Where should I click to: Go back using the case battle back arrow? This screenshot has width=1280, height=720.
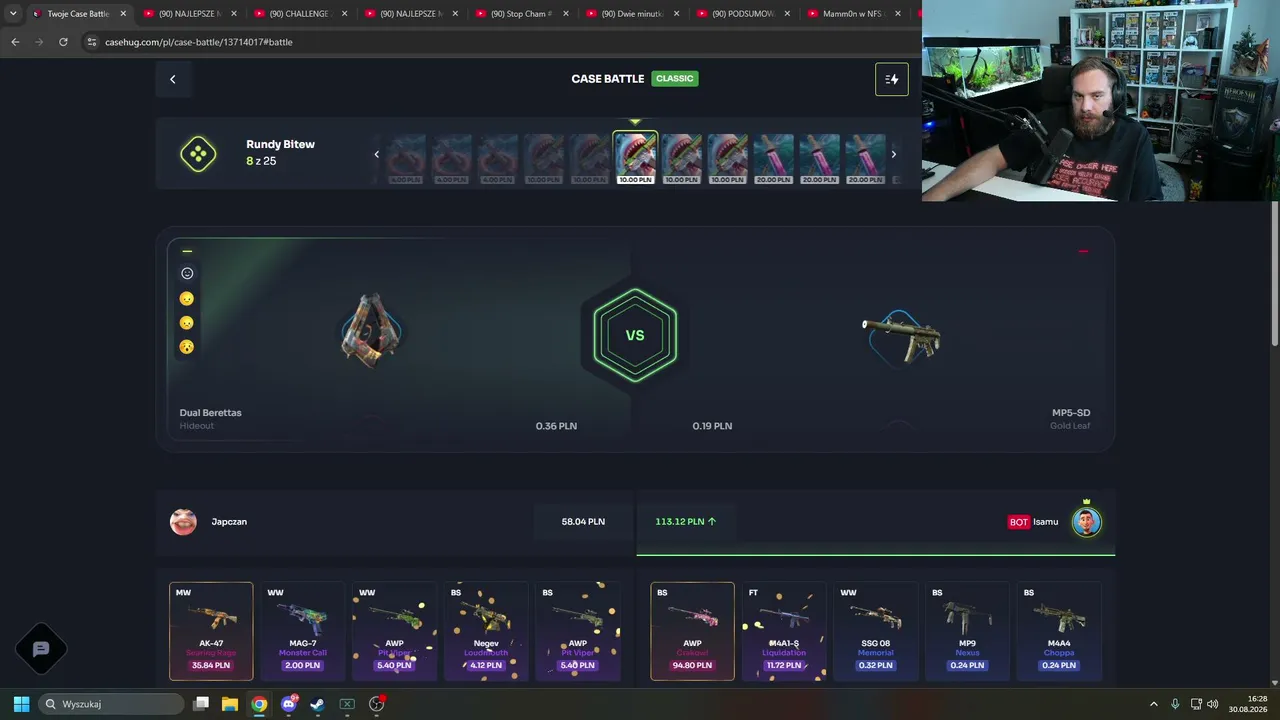click(x=172, y=79)
